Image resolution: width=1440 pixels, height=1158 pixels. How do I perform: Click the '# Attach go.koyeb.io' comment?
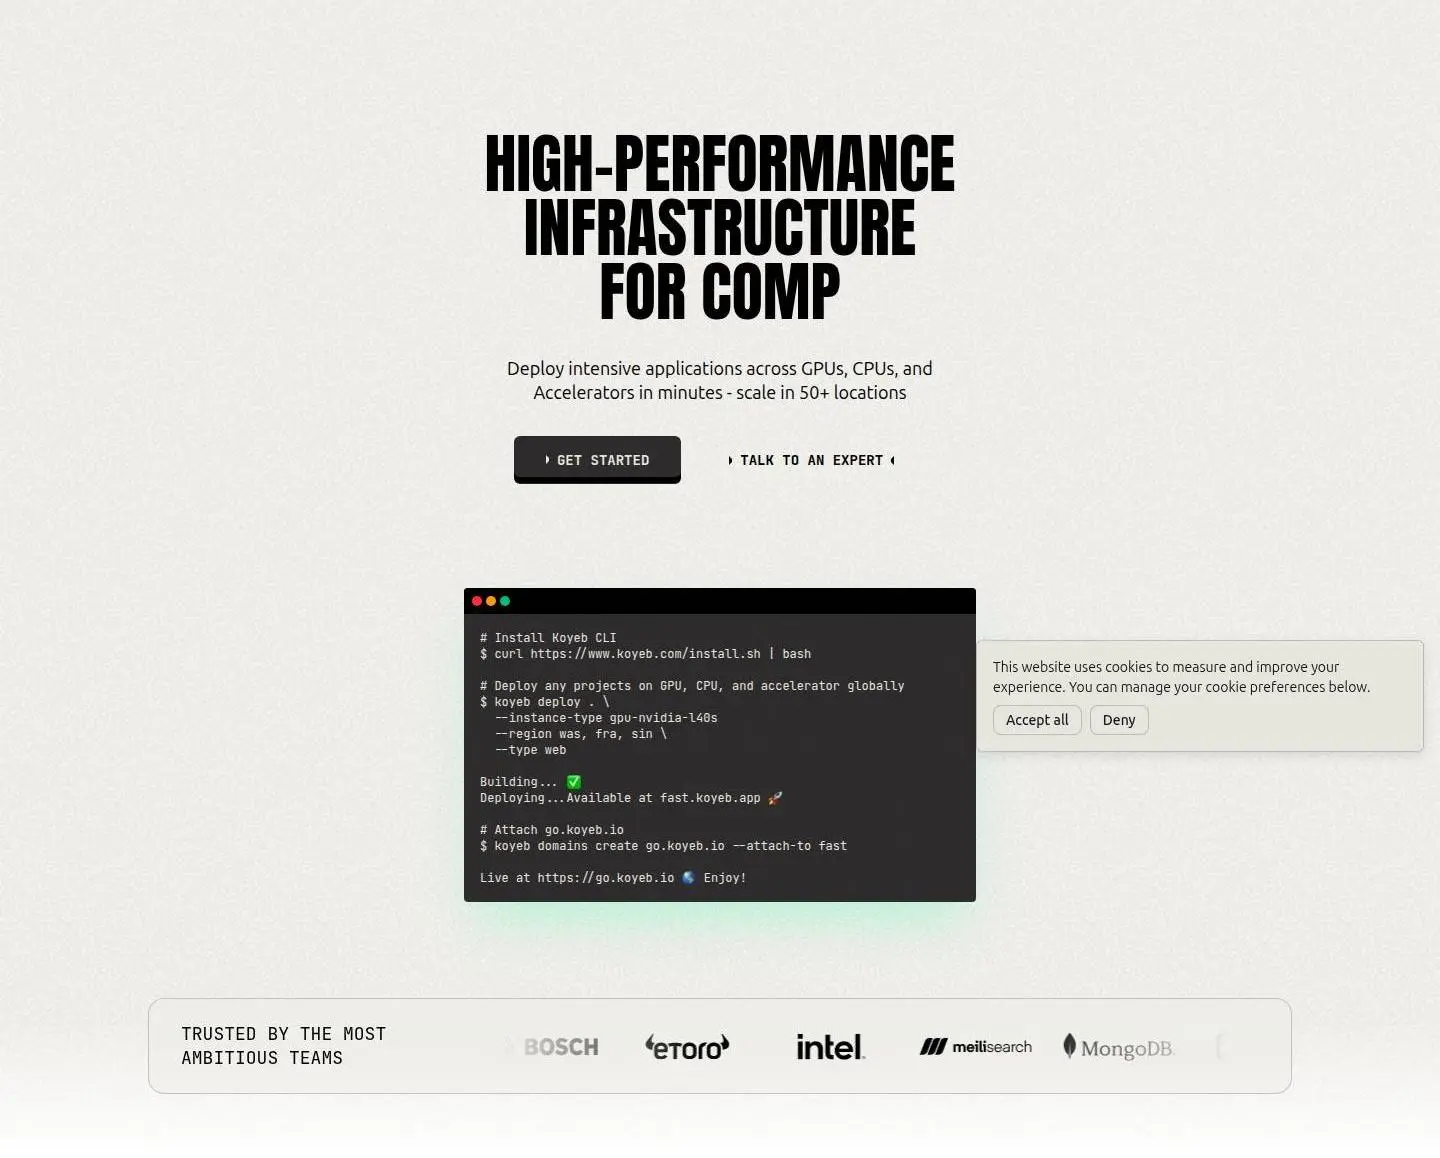(x=552, y=830)
